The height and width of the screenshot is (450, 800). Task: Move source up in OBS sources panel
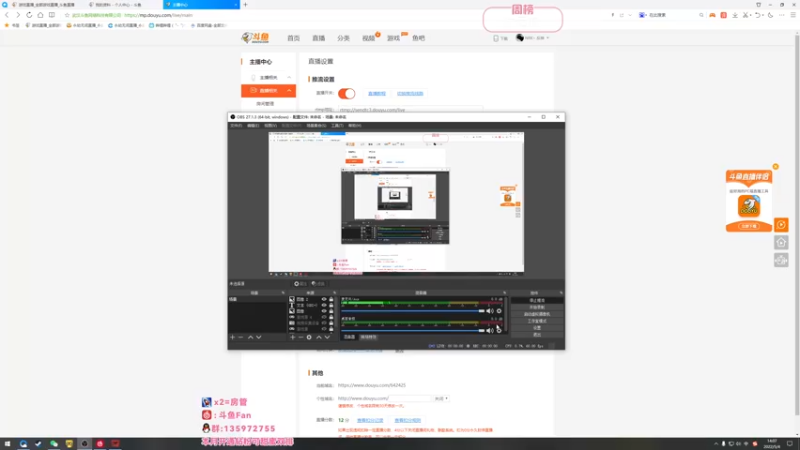tap(319, 337)
